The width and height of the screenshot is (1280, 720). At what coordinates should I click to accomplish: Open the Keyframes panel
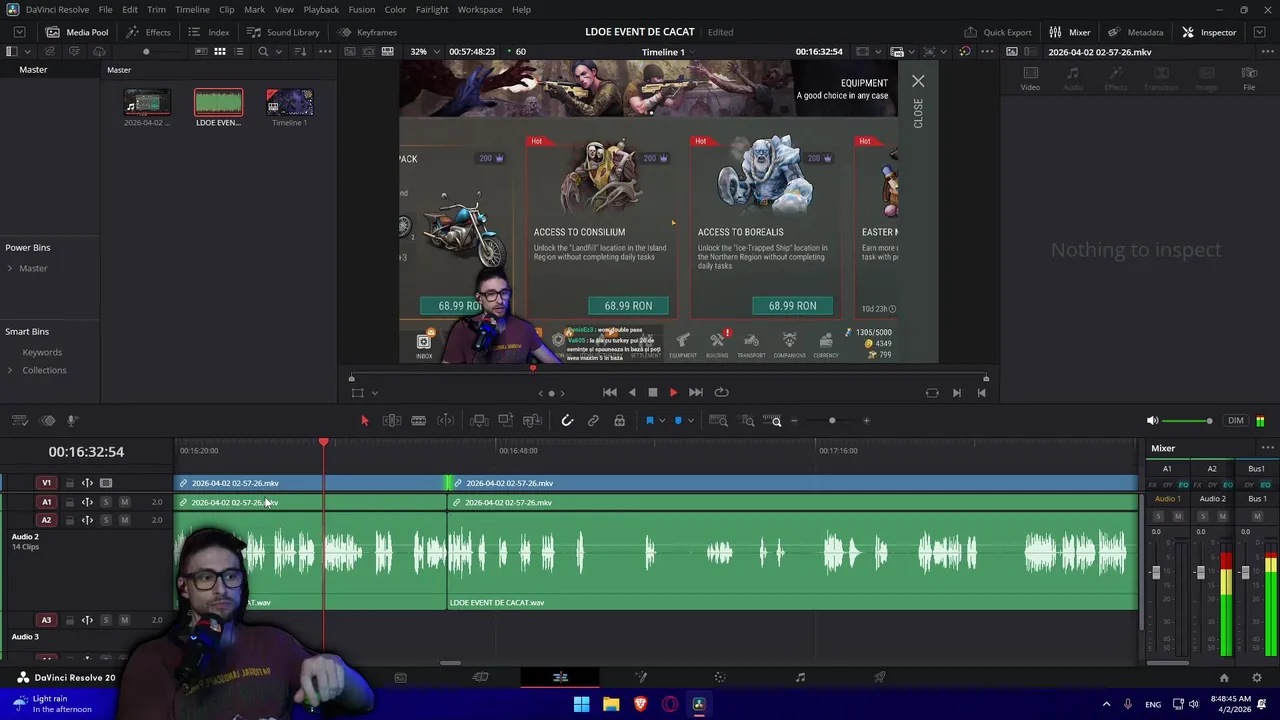(367, 32)
